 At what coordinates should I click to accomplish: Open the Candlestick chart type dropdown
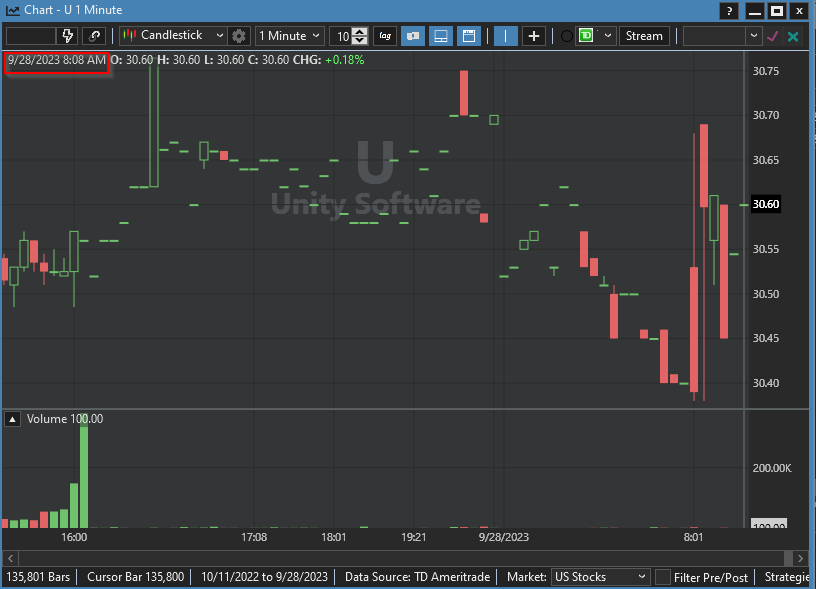(172, 36)
